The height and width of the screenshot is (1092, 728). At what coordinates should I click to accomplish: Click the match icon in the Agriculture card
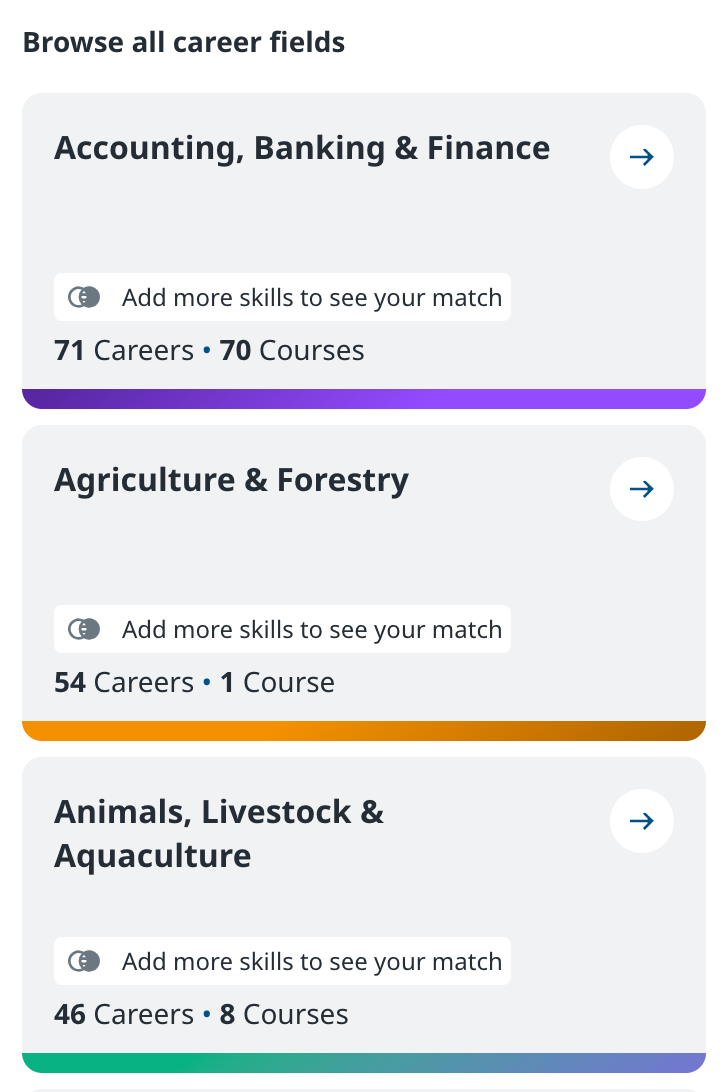85,629
